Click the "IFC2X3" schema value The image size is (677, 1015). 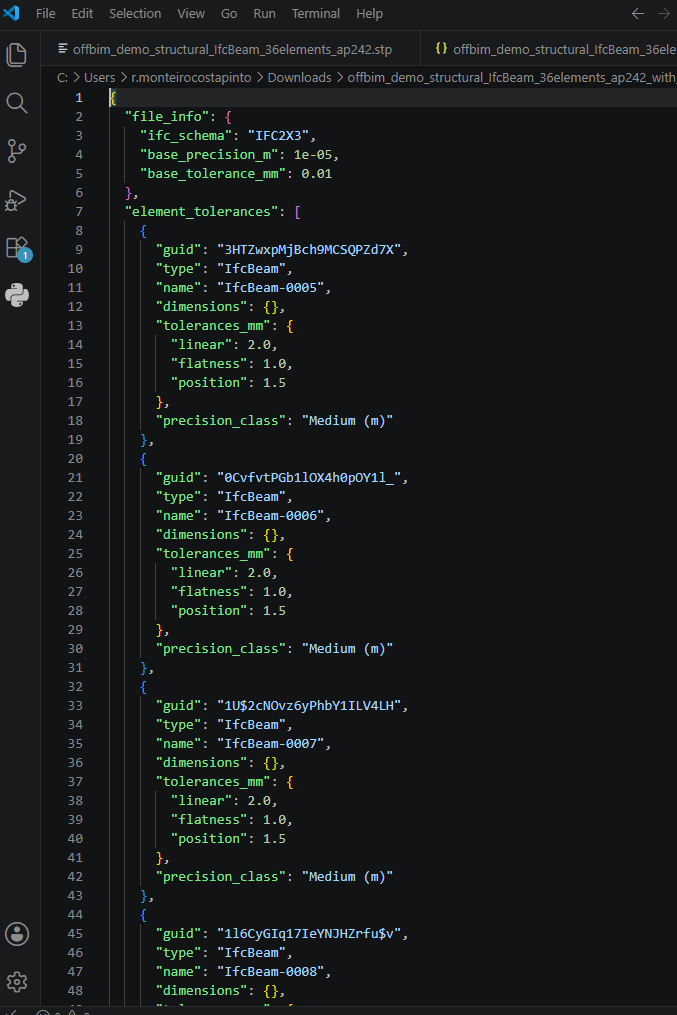[278, 135]
